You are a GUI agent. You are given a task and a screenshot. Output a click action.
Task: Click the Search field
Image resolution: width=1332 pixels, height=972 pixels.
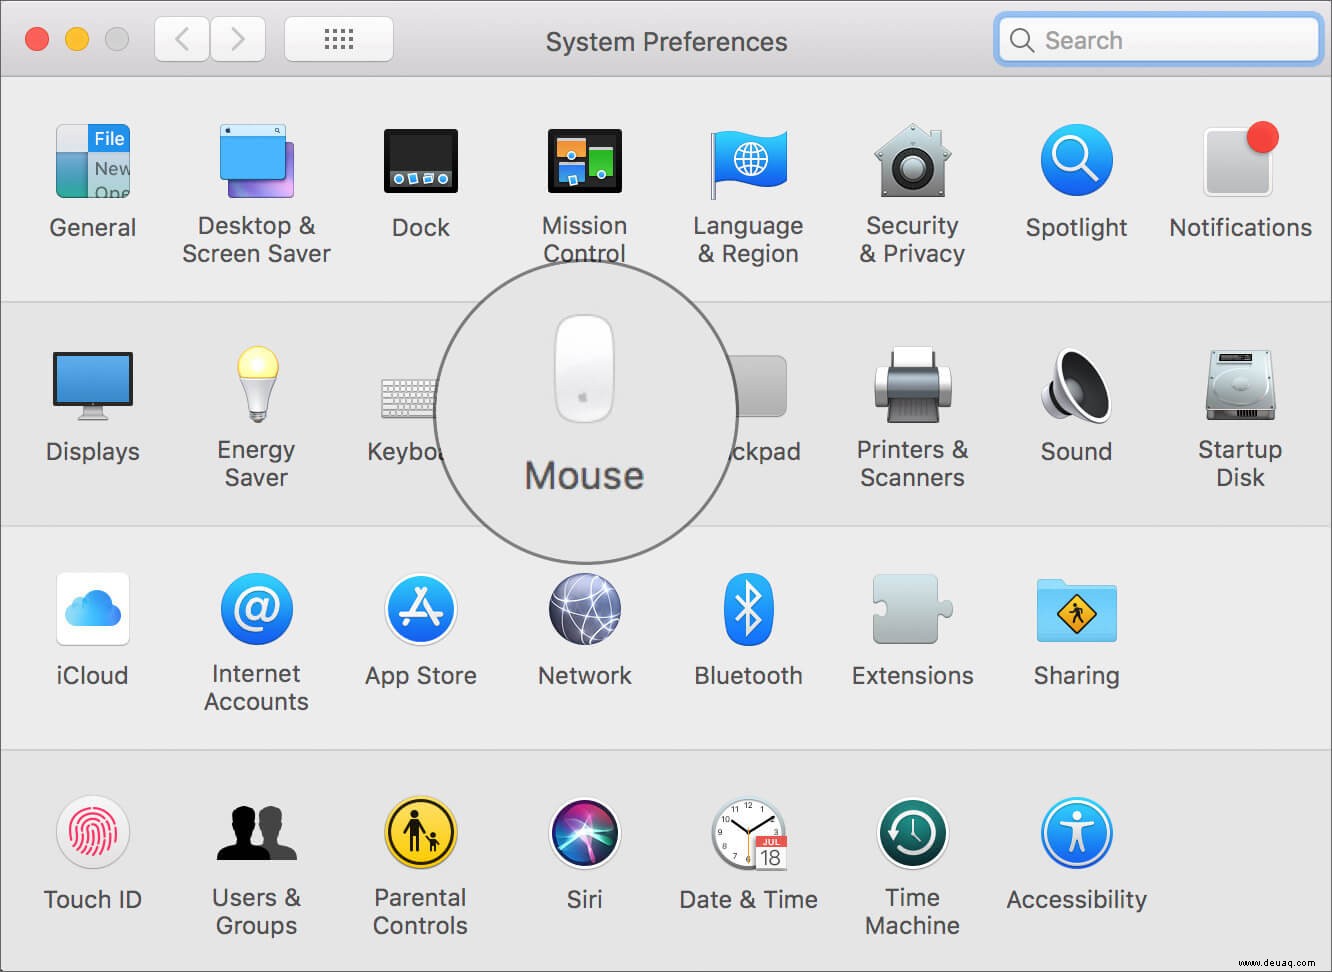(1158, 40)
